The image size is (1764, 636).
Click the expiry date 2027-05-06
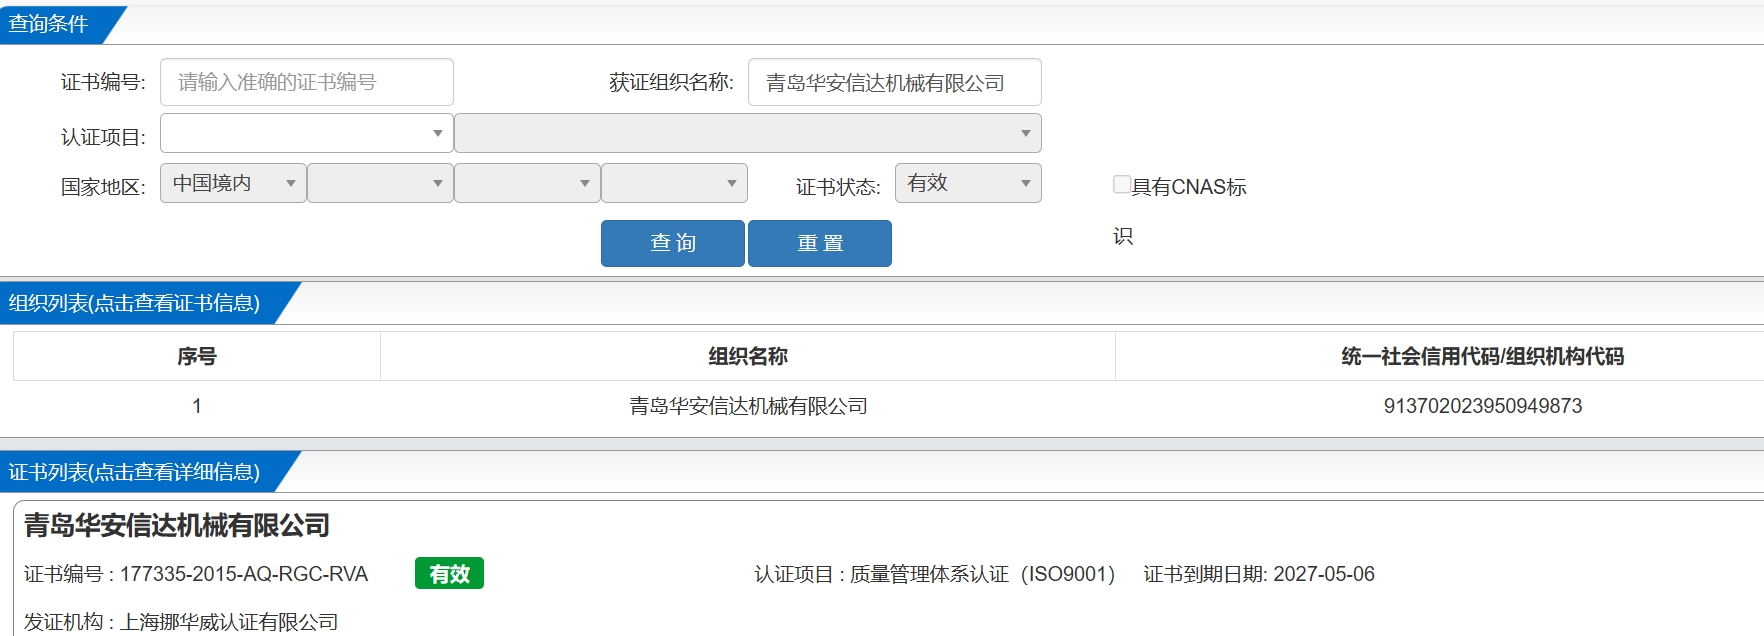(x=1323, y=574)
